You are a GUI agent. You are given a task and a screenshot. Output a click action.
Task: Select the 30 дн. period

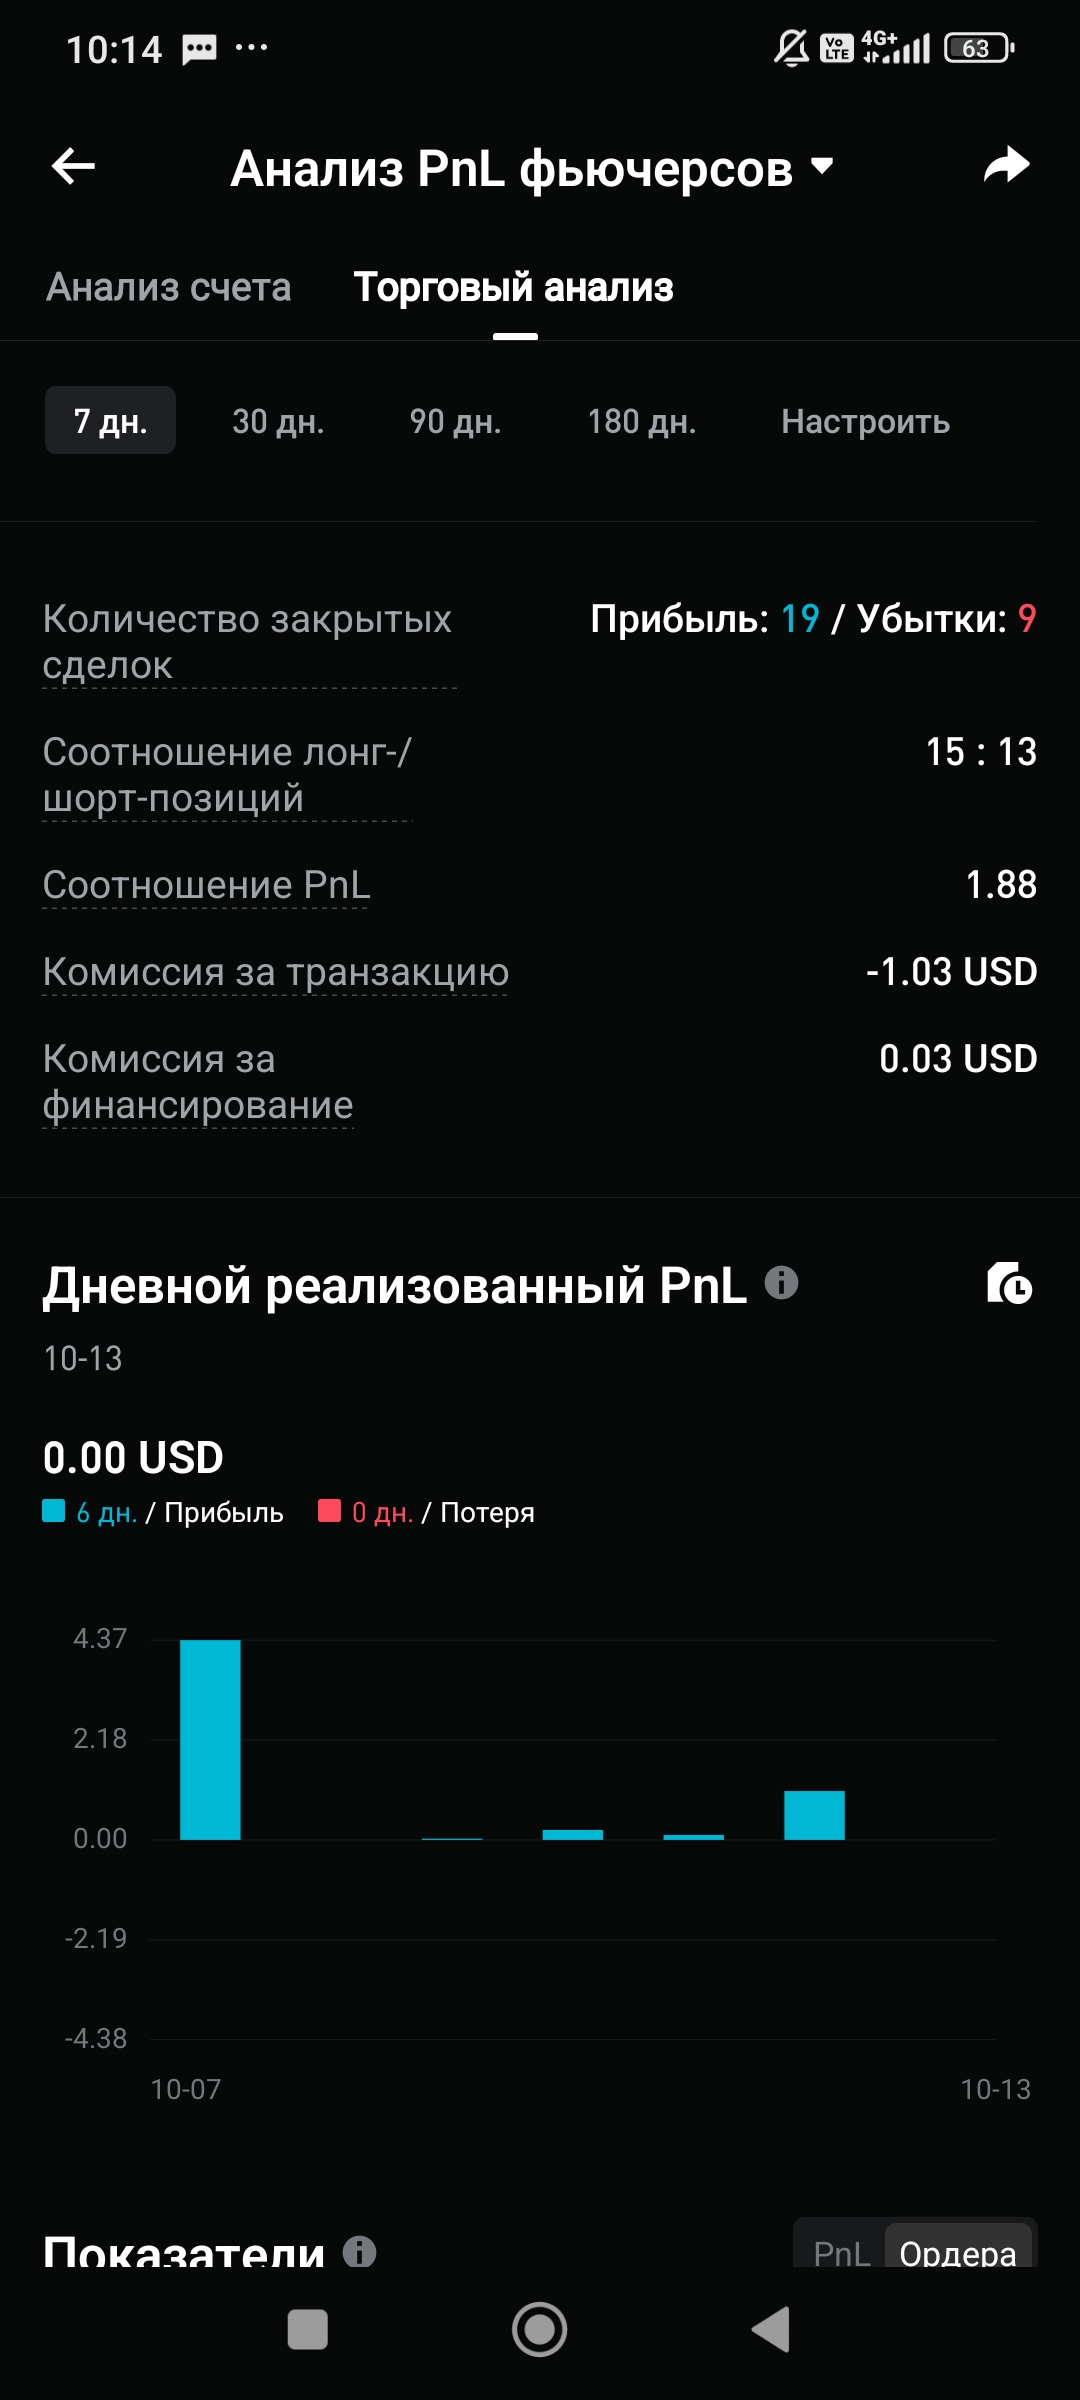pos(278,421)
